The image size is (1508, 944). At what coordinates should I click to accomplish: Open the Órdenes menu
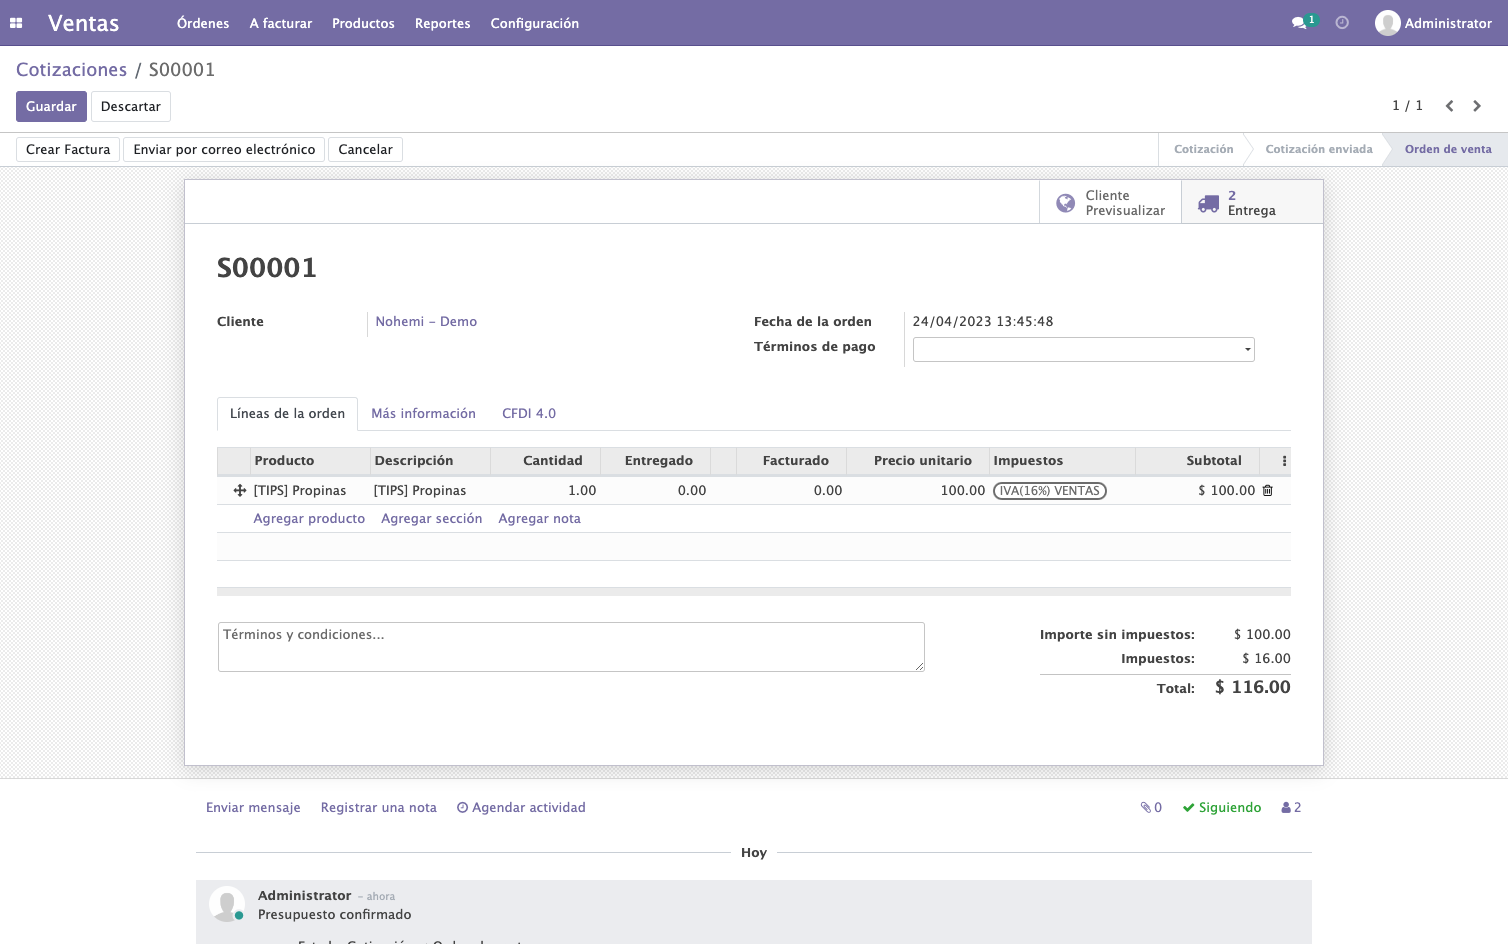203,23
